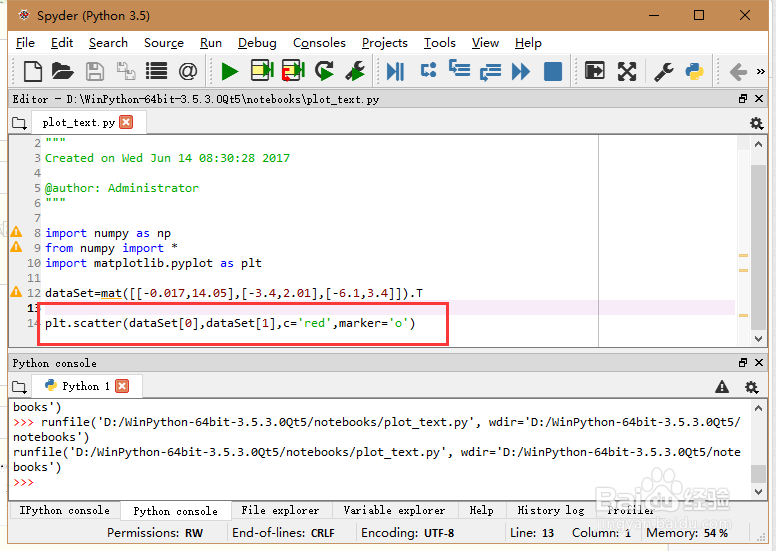The height and width of the screenshot is (551, 776).
Task: Open the outline list toolbar icon
Action: point(156,71)
